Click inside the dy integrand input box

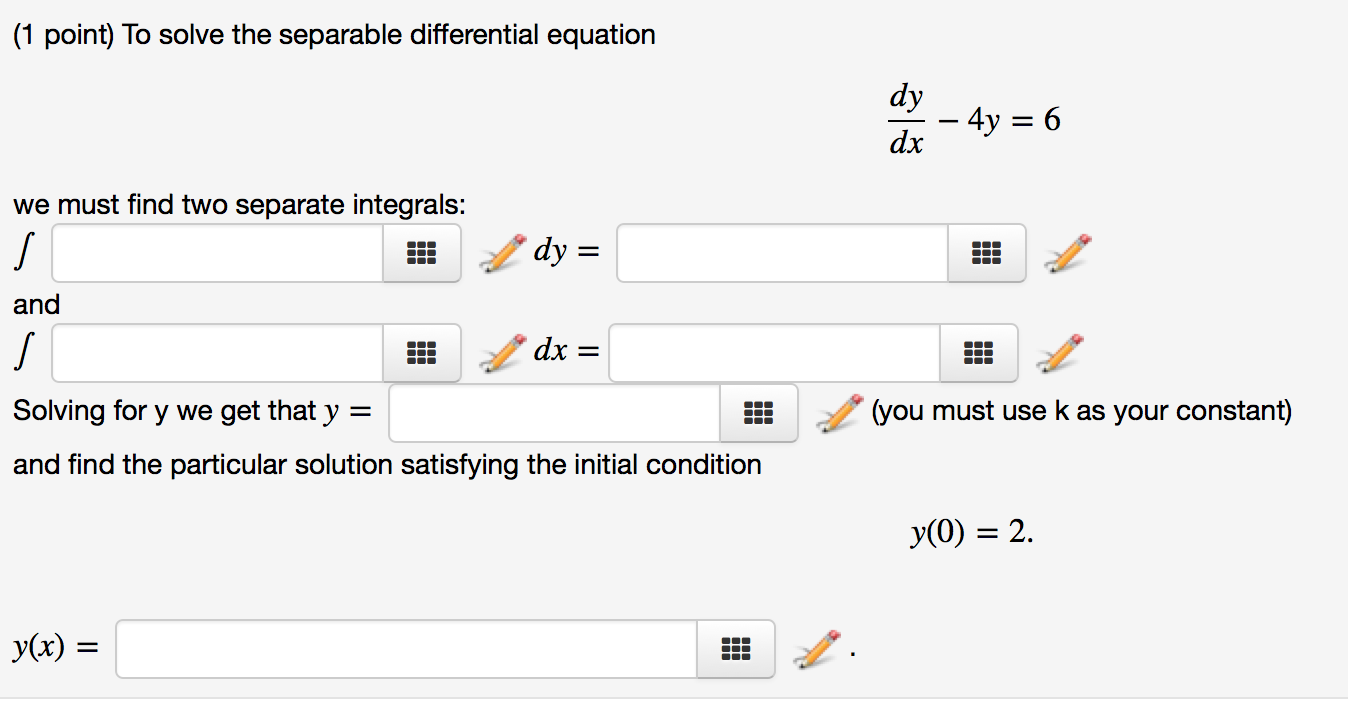click(x=215, y=253)
